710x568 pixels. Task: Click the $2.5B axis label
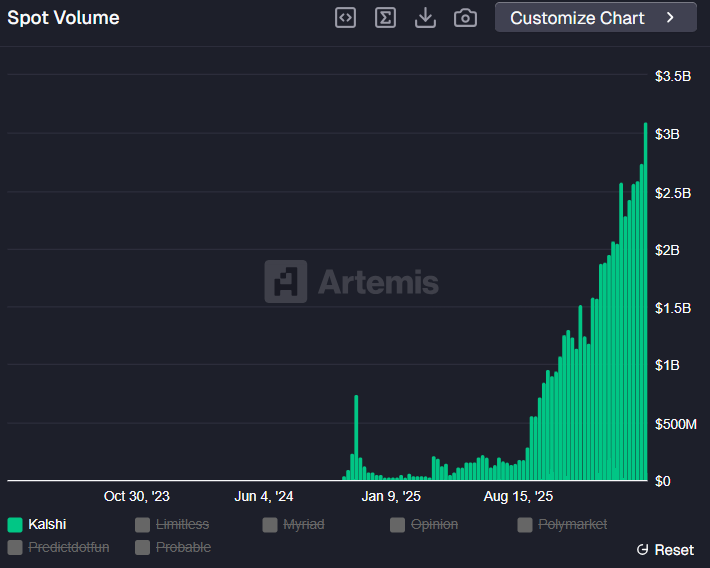click(x=673, y=193)
